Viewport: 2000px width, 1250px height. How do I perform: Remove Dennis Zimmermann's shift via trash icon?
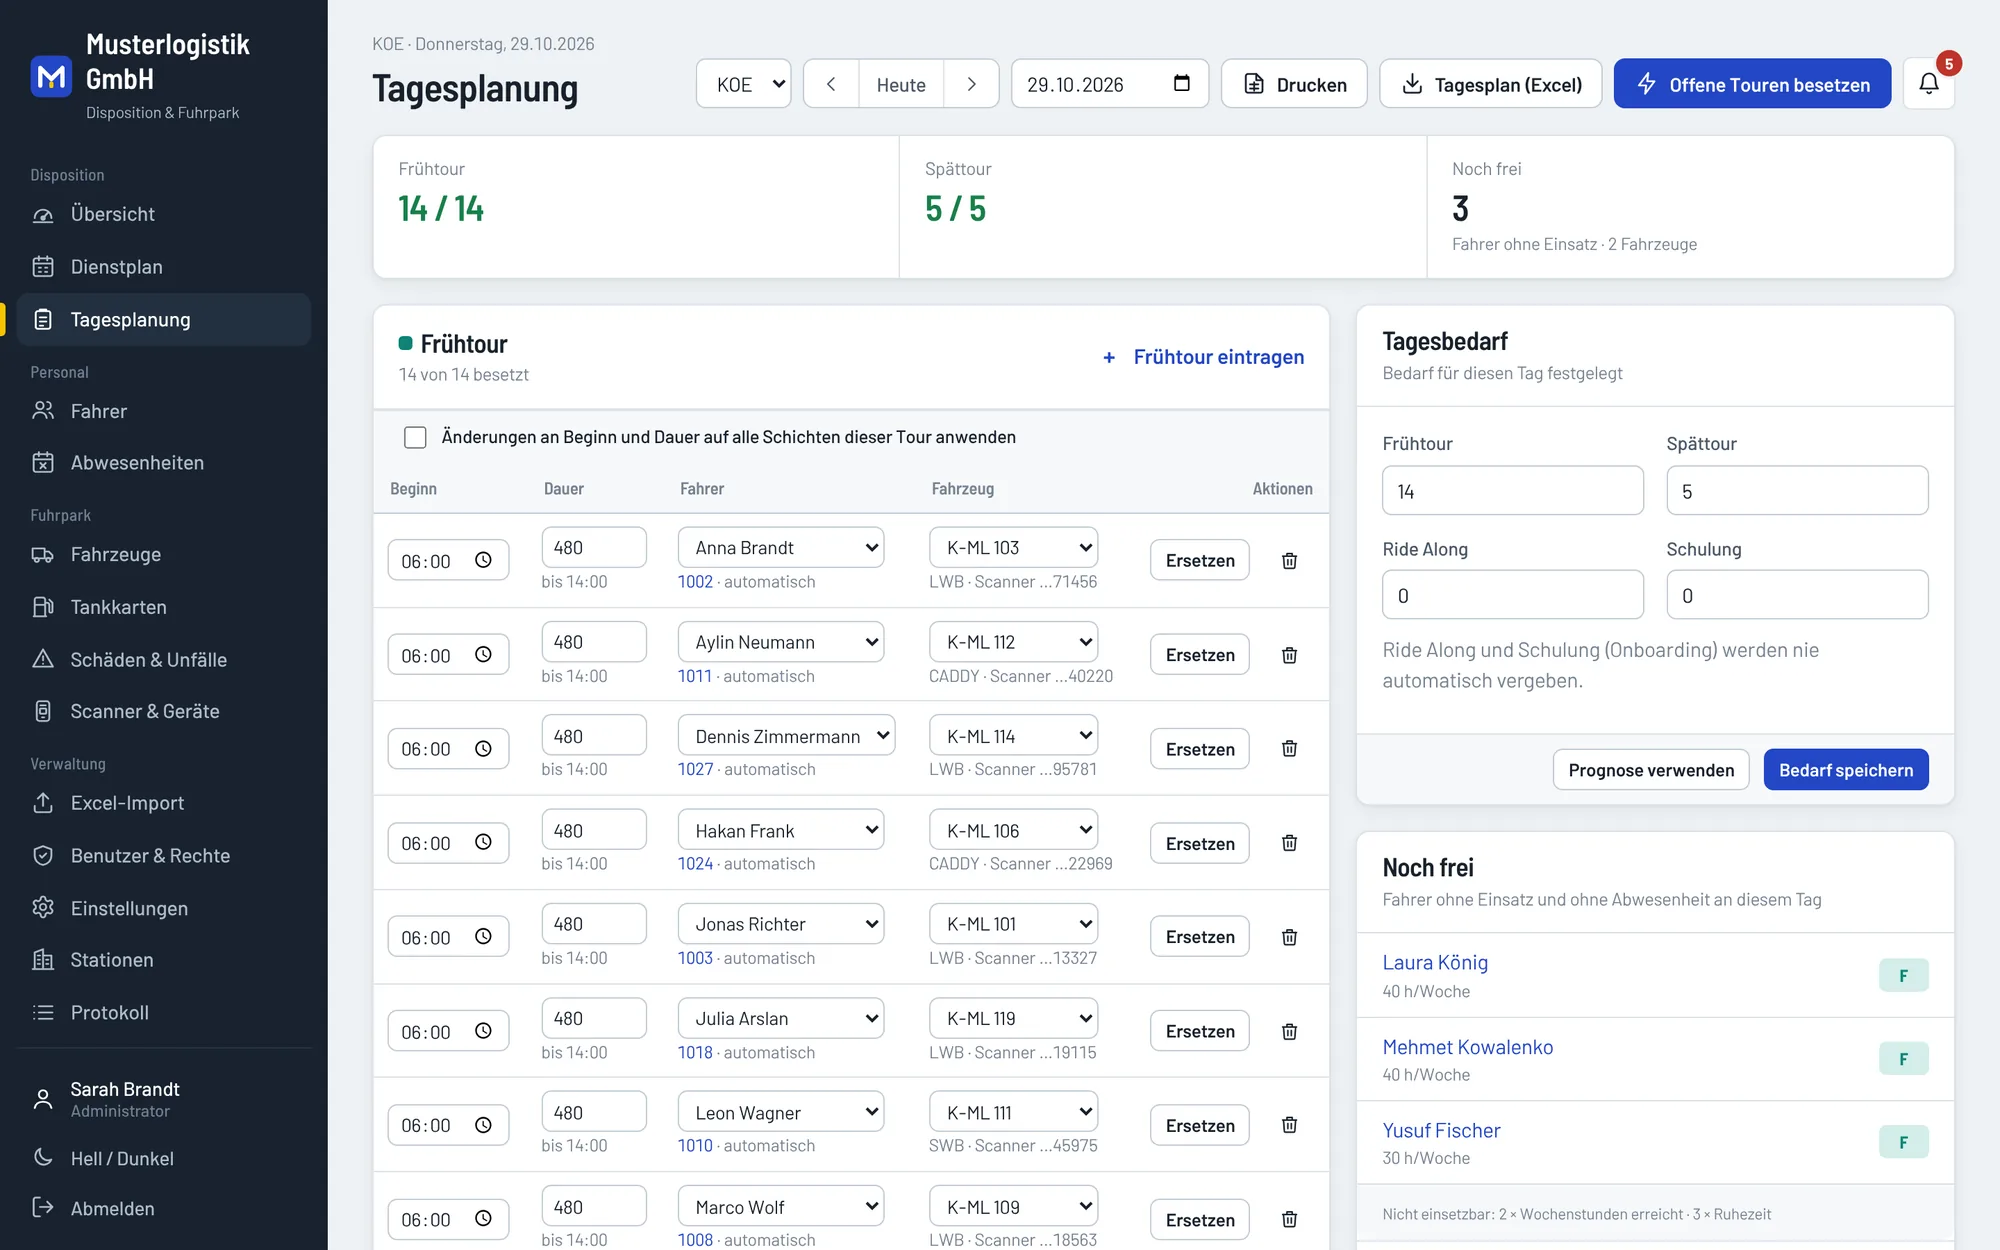(x=1289, y=749)
